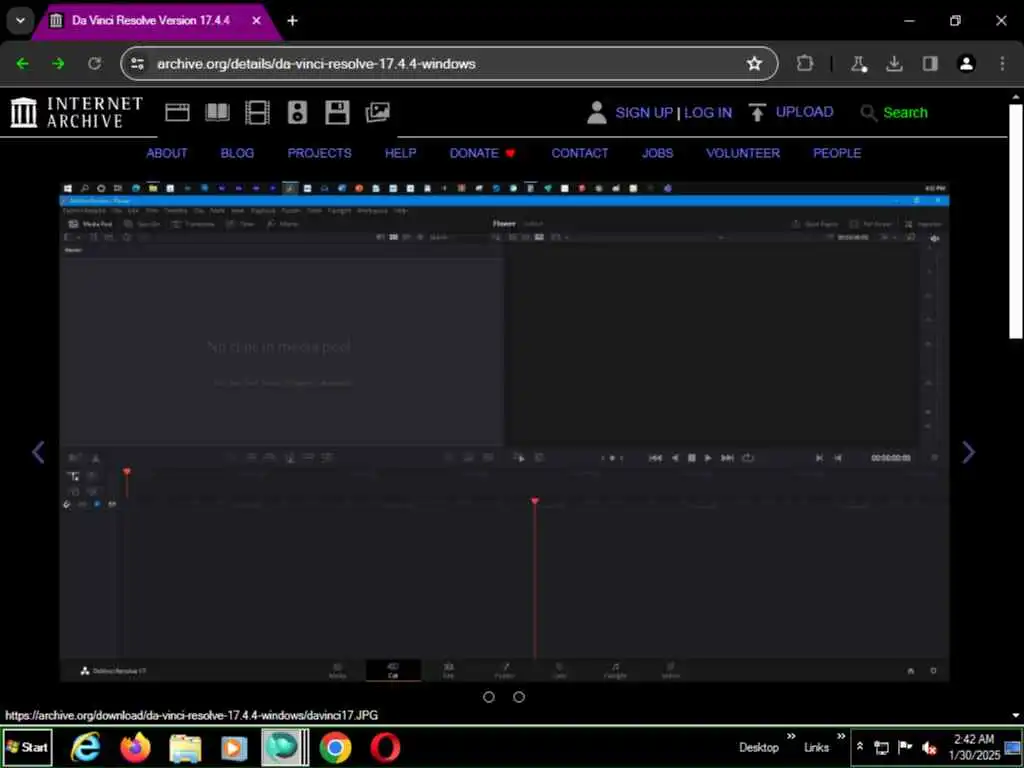This screenshot has width=1024, height=768.
Task: Open the media player taskbar icon
Action: 234,748
